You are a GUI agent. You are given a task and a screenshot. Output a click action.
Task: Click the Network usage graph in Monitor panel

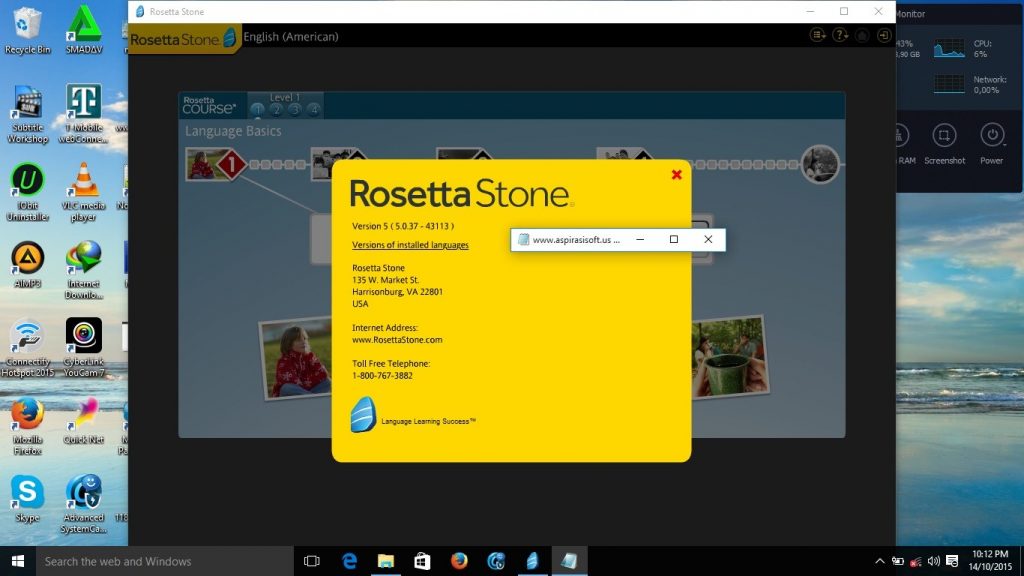click(949, 84)
